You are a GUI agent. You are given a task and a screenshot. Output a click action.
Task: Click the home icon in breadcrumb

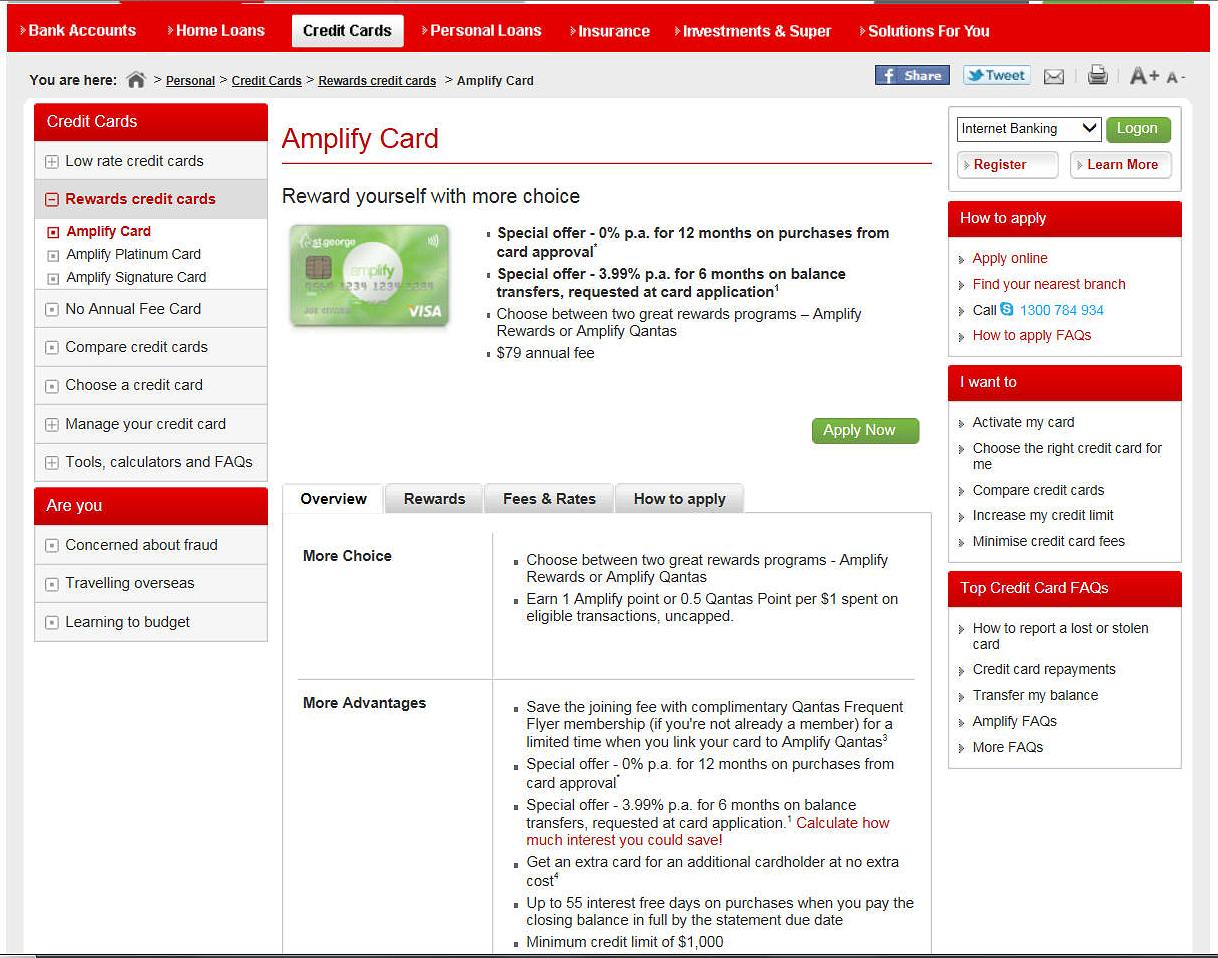[137, 80]
